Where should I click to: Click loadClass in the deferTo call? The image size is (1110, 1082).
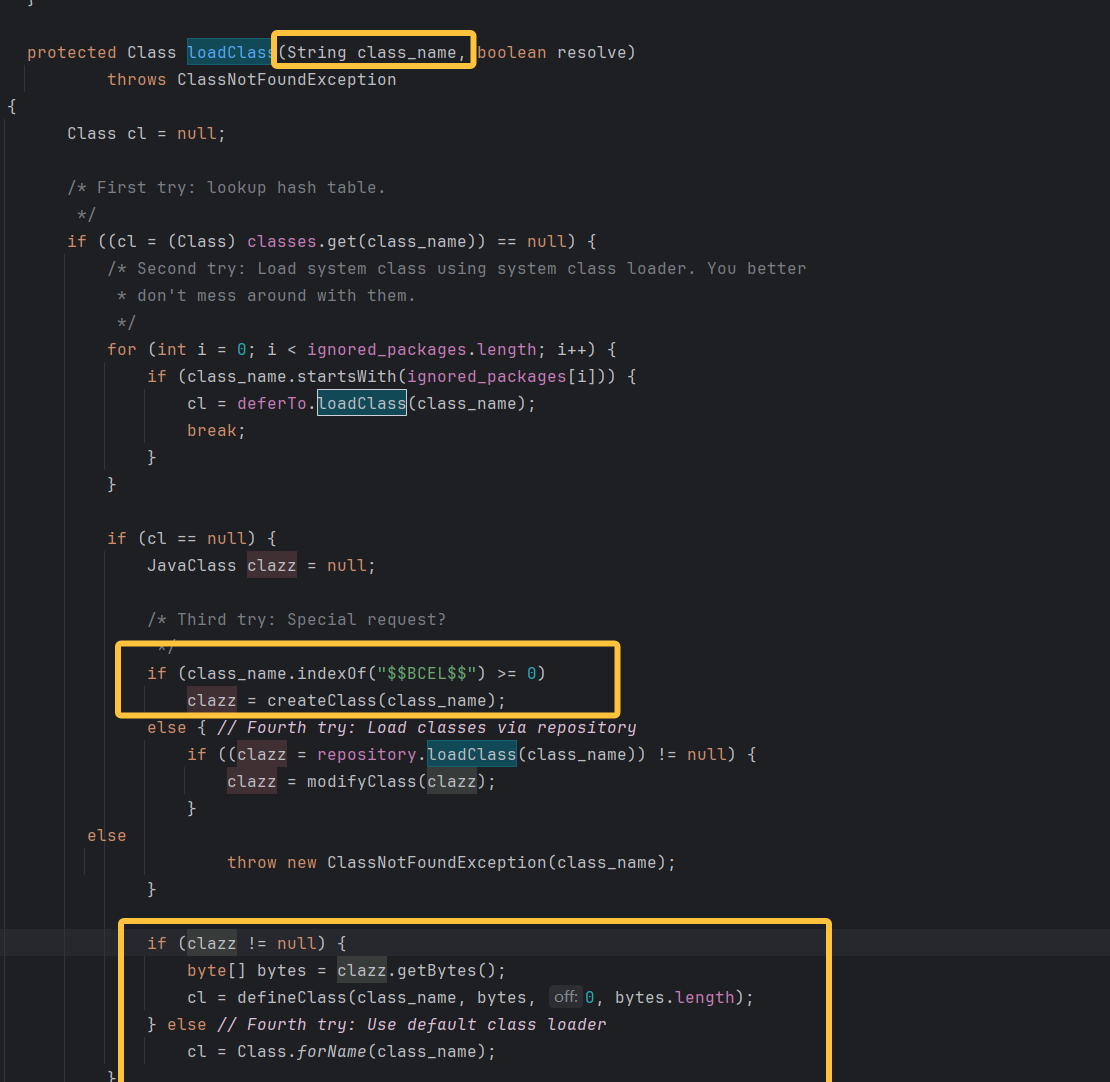[361, 403]
